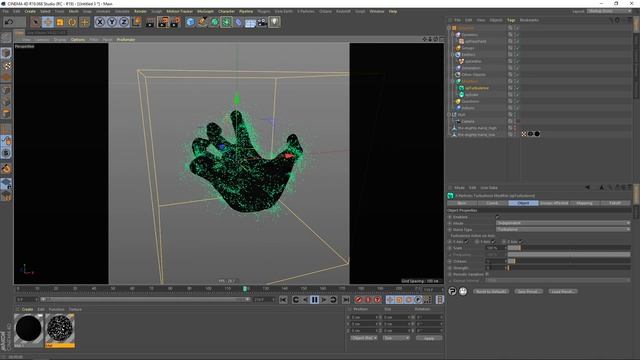Select the Rotate tool
Image resolution: width=640 pixels, height=360 pixels.
click(72, 22)
